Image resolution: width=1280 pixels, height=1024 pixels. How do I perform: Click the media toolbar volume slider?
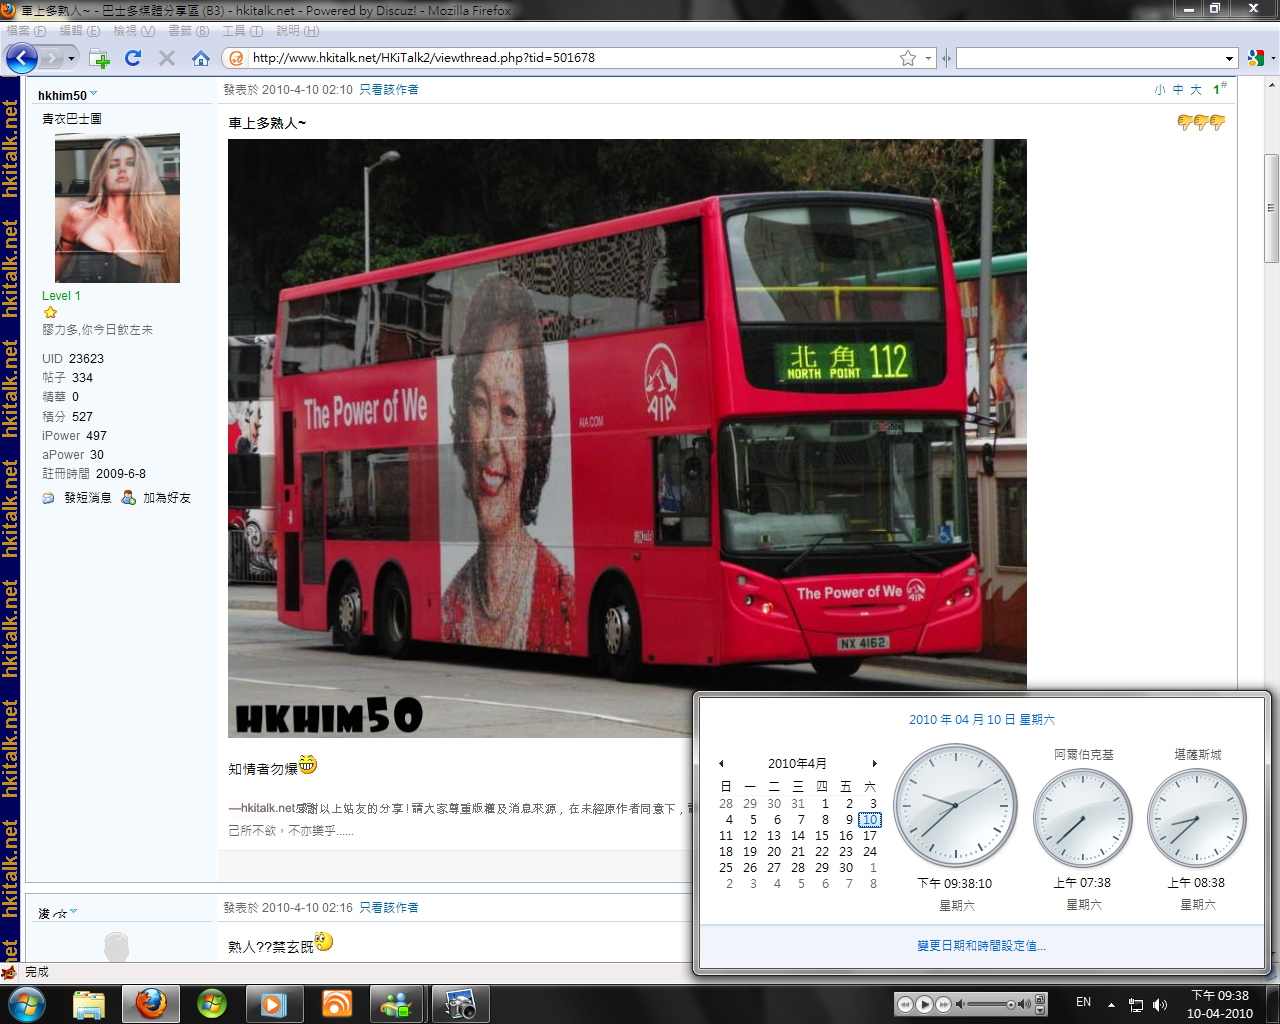pos(993,1004)
